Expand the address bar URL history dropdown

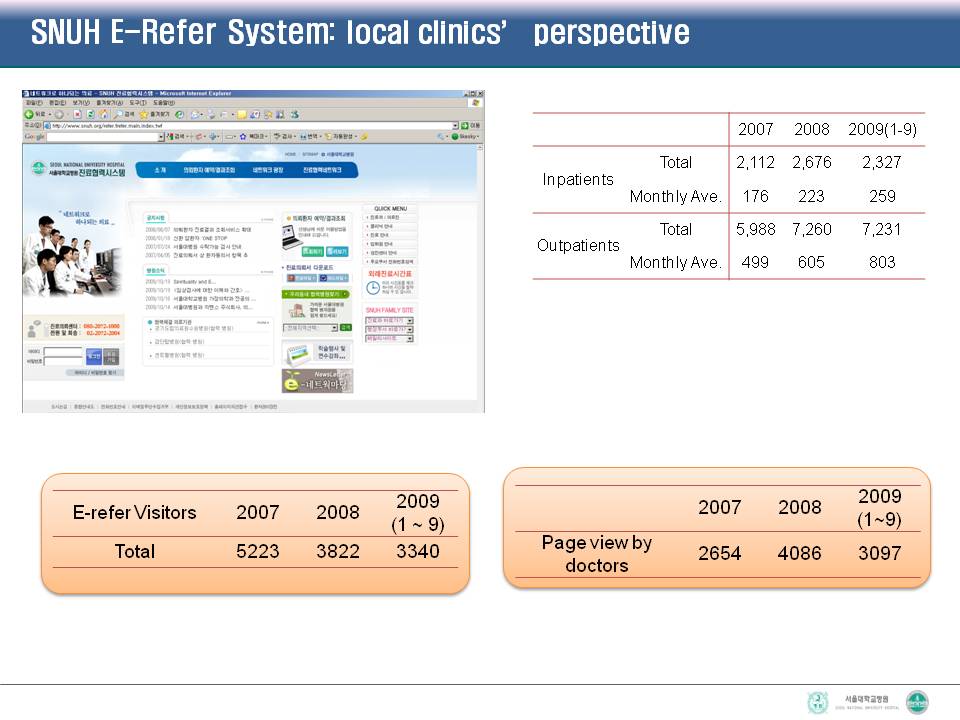(455, 126)
